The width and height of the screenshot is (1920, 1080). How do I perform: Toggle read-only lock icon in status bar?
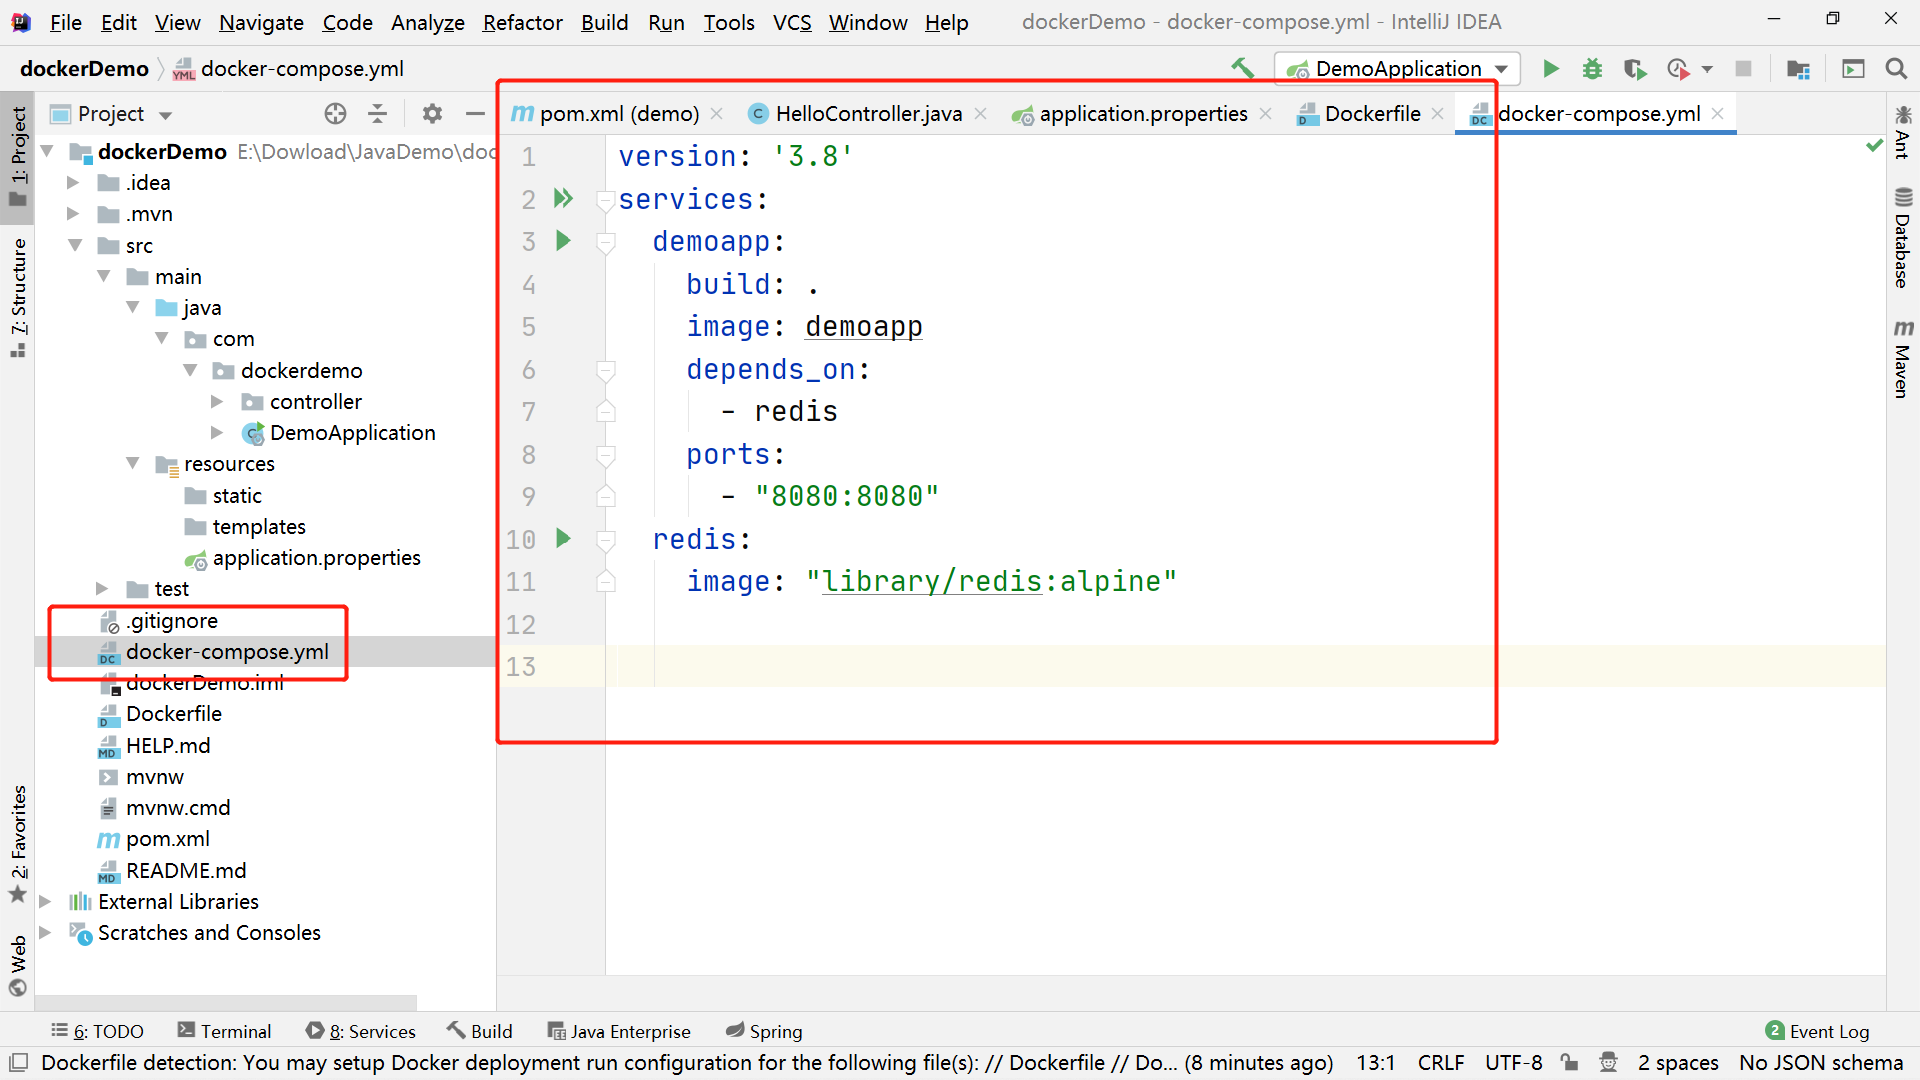pos(1569,1062)
